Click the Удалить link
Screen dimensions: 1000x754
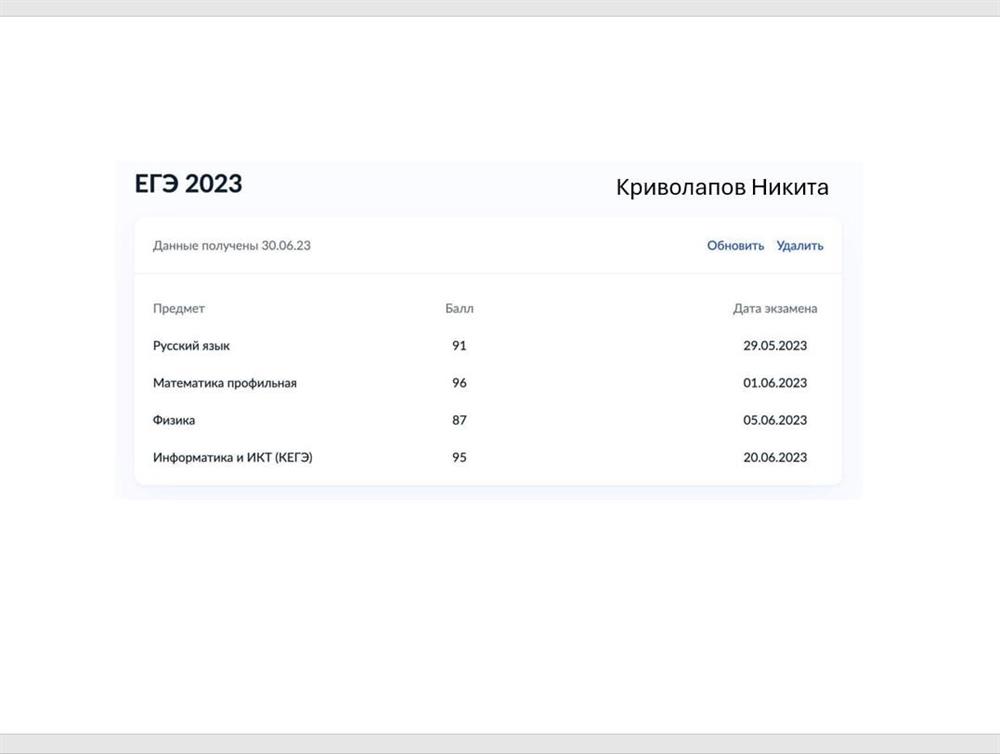(800, 246)
